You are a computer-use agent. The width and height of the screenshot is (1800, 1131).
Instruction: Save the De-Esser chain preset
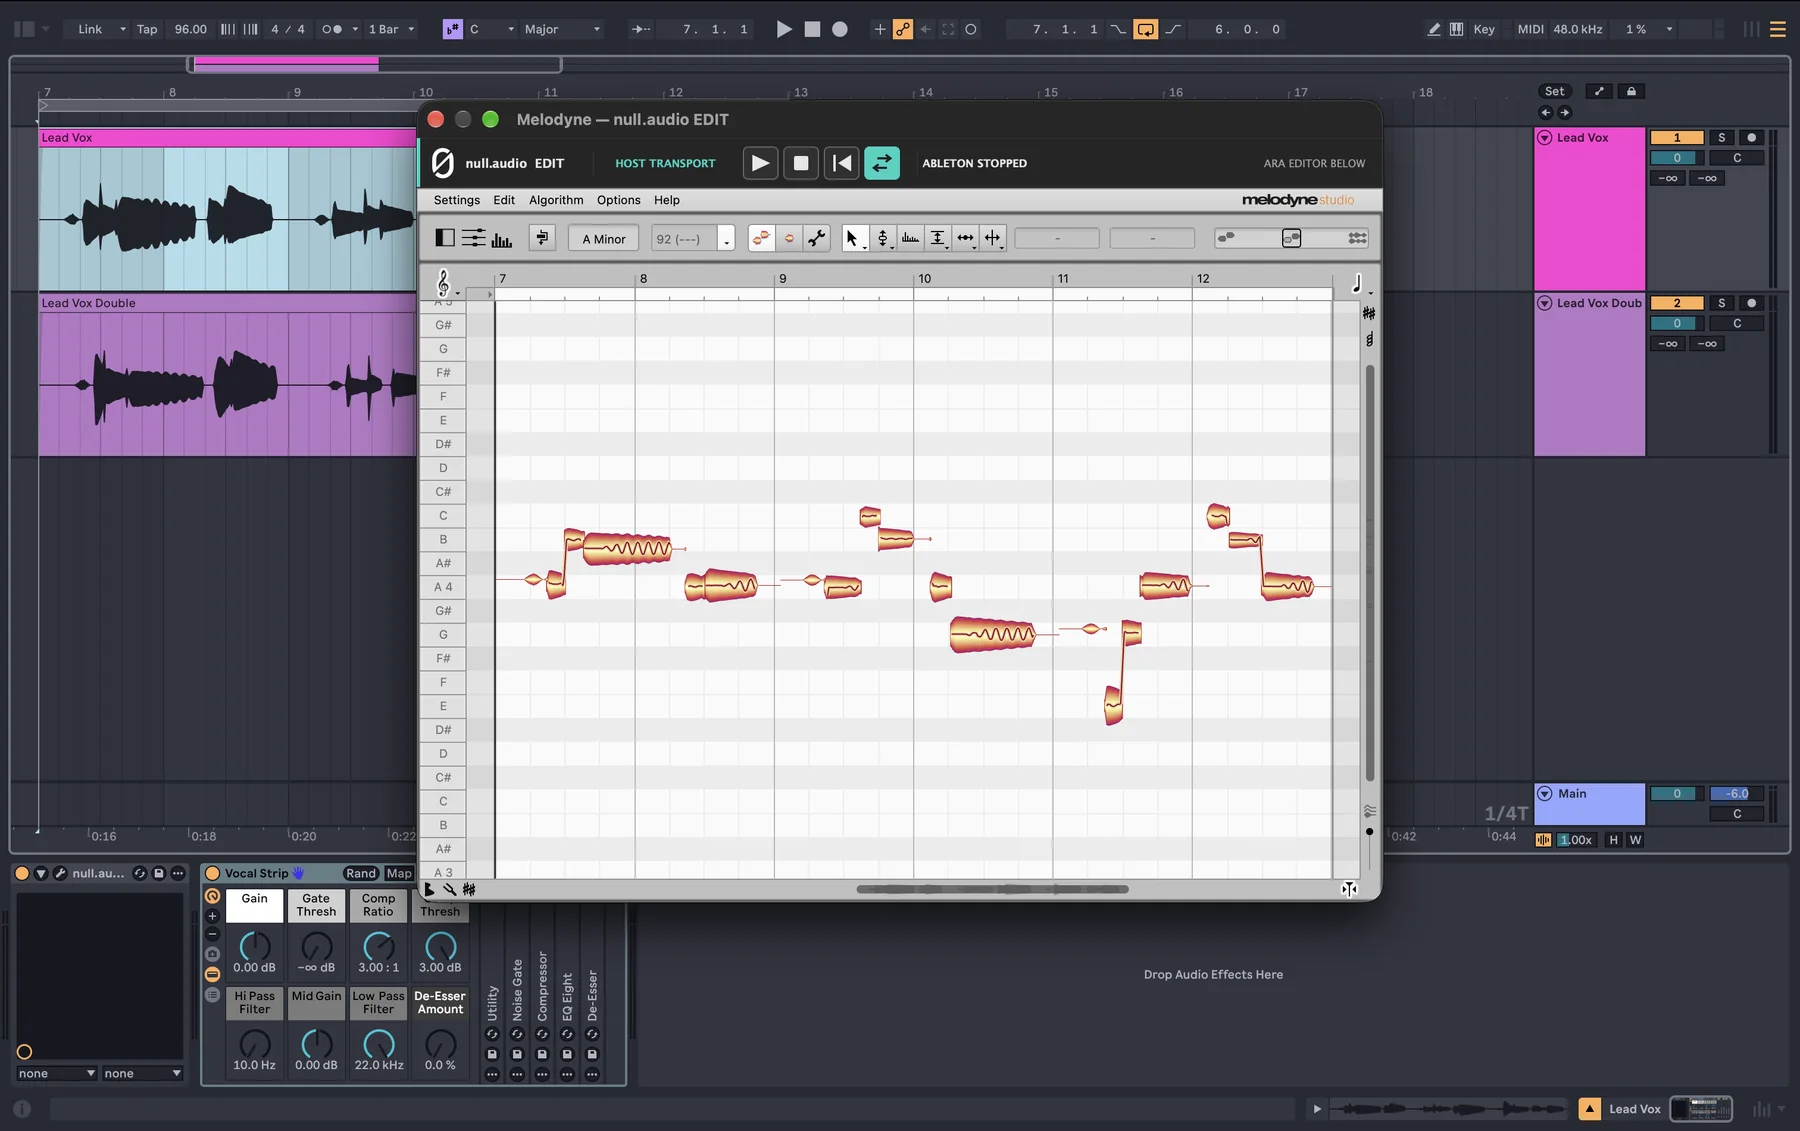coord(592,1054)
